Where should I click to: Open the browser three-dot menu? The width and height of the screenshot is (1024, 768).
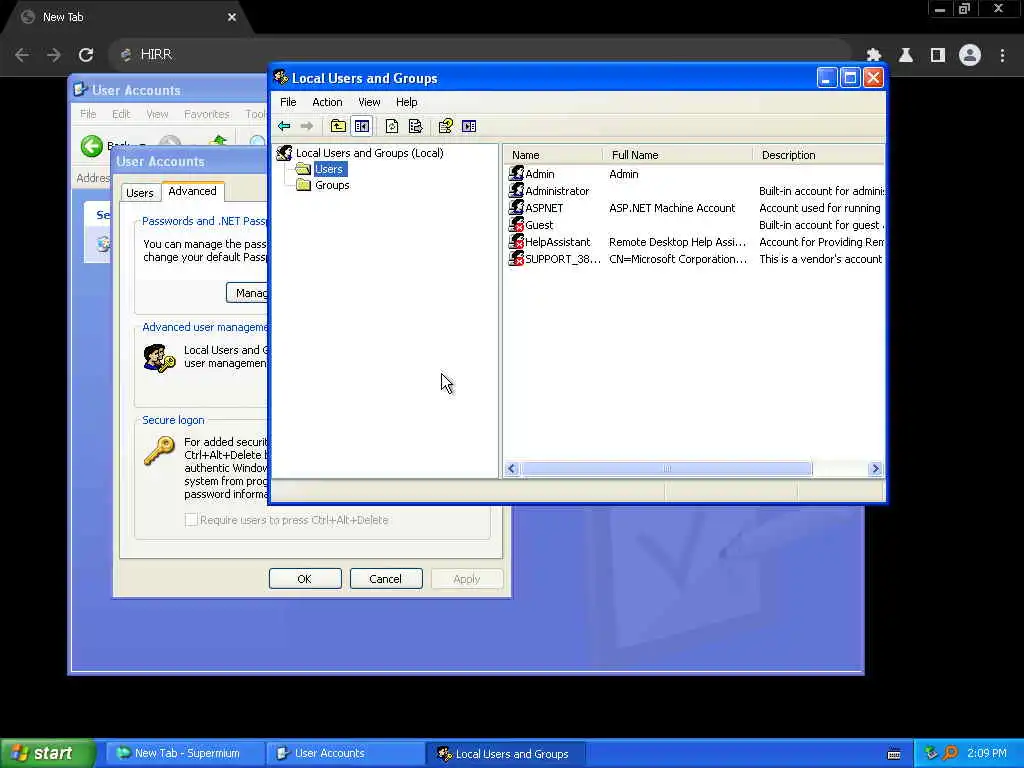(1002, 55)
